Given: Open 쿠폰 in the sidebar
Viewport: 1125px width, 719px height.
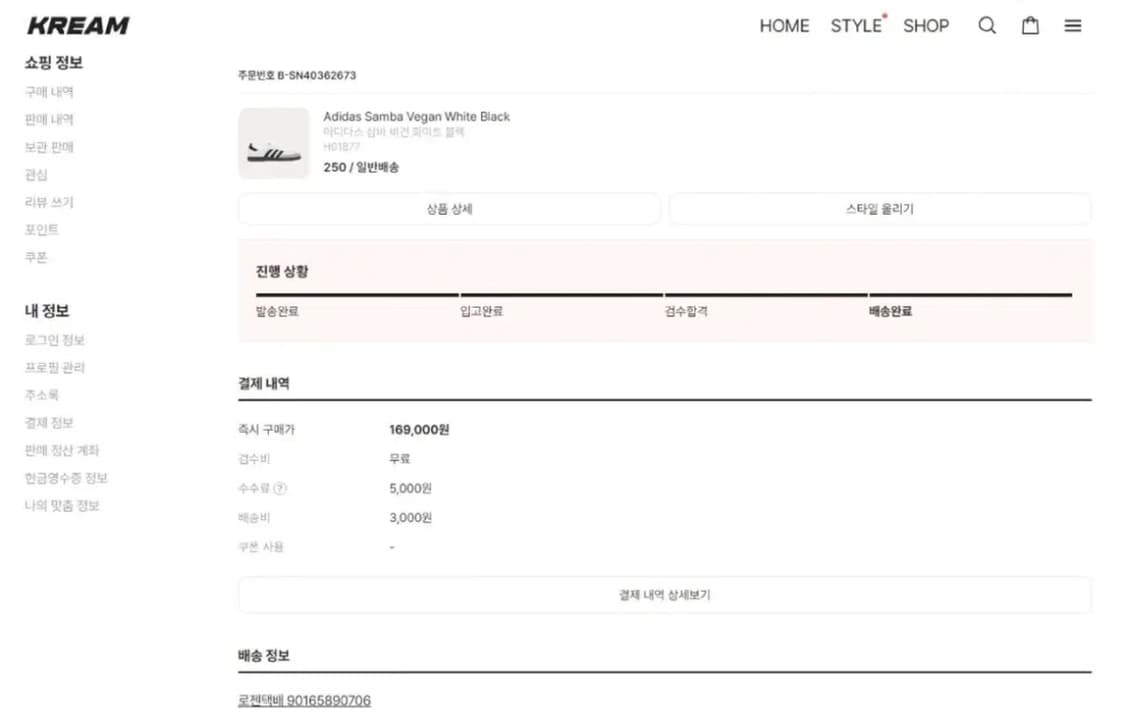Looking at the screenshot, I should [37, 257].
